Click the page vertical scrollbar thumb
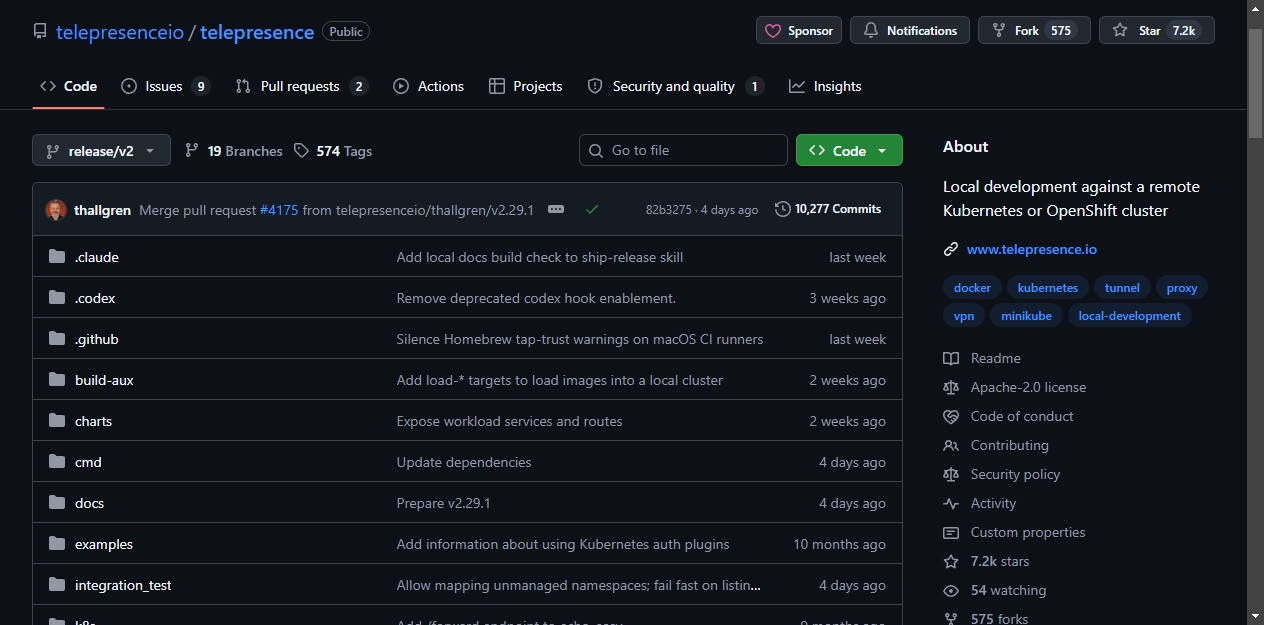Viewport: 1264px width, 625px height. point(1256,83)
